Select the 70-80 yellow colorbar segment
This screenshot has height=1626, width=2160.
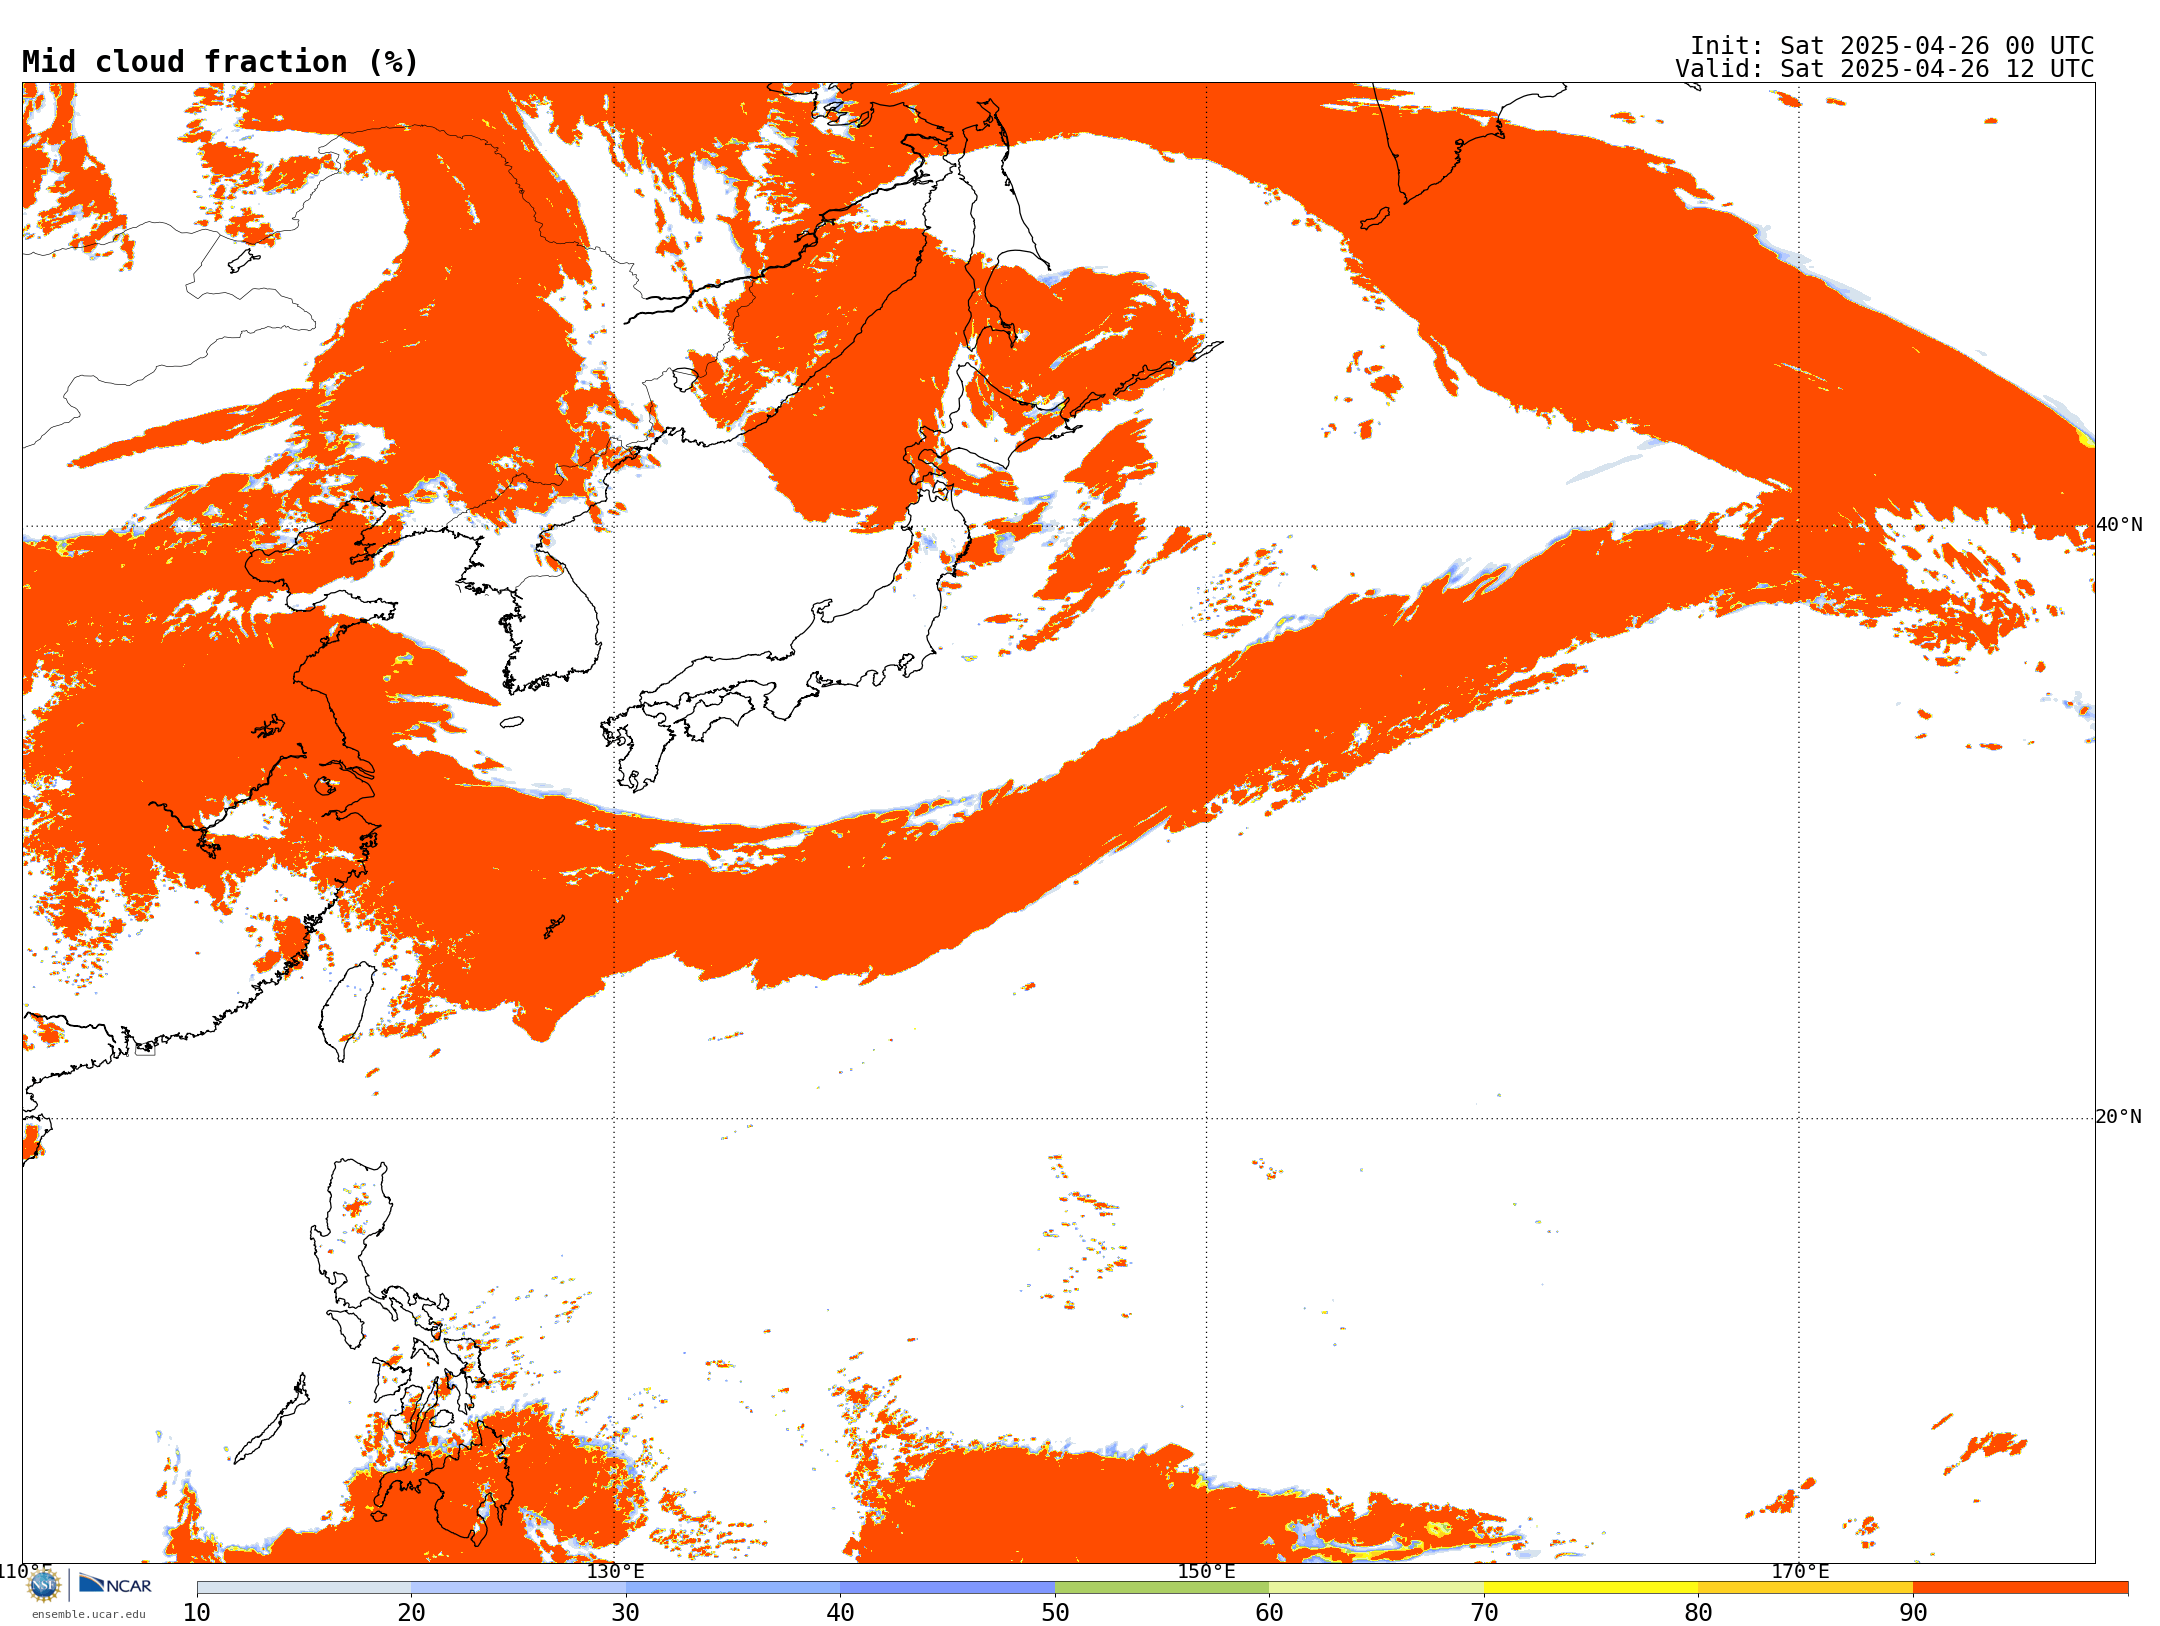click(1591, 1588)
